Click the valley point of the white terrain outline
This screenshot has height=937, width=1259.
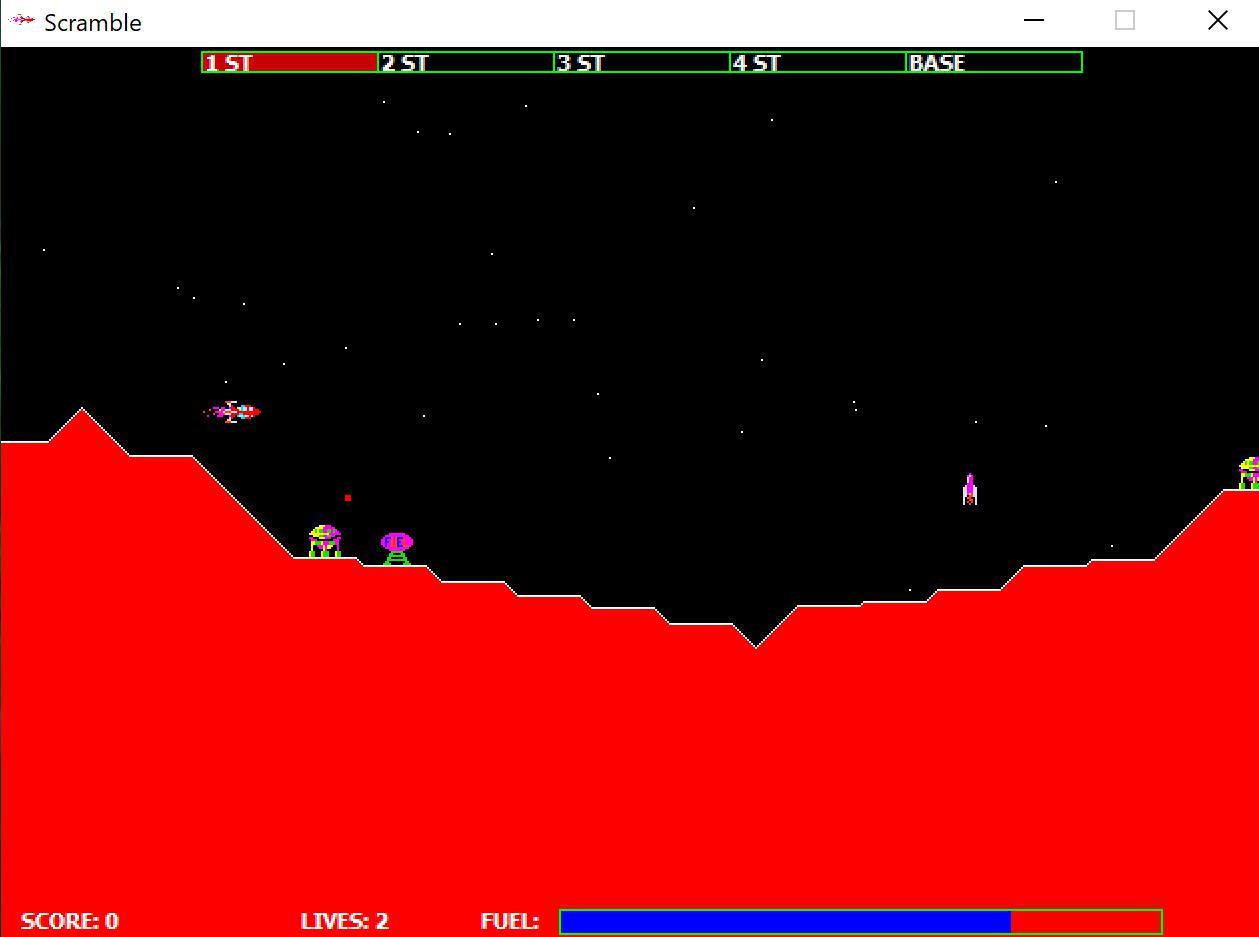(755, 645)
